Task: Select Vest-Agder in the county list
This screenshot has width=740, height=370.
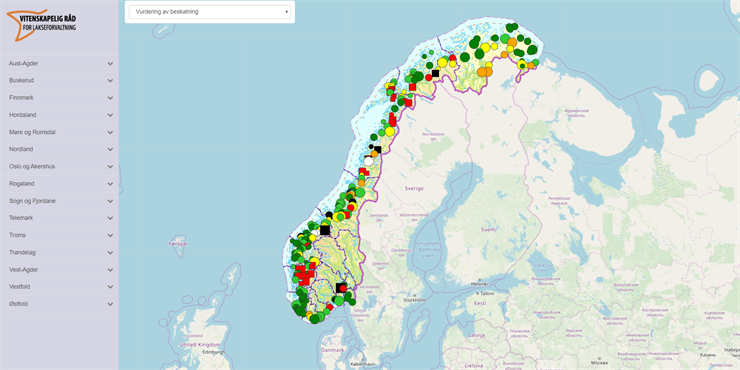Action: (59, 269)
